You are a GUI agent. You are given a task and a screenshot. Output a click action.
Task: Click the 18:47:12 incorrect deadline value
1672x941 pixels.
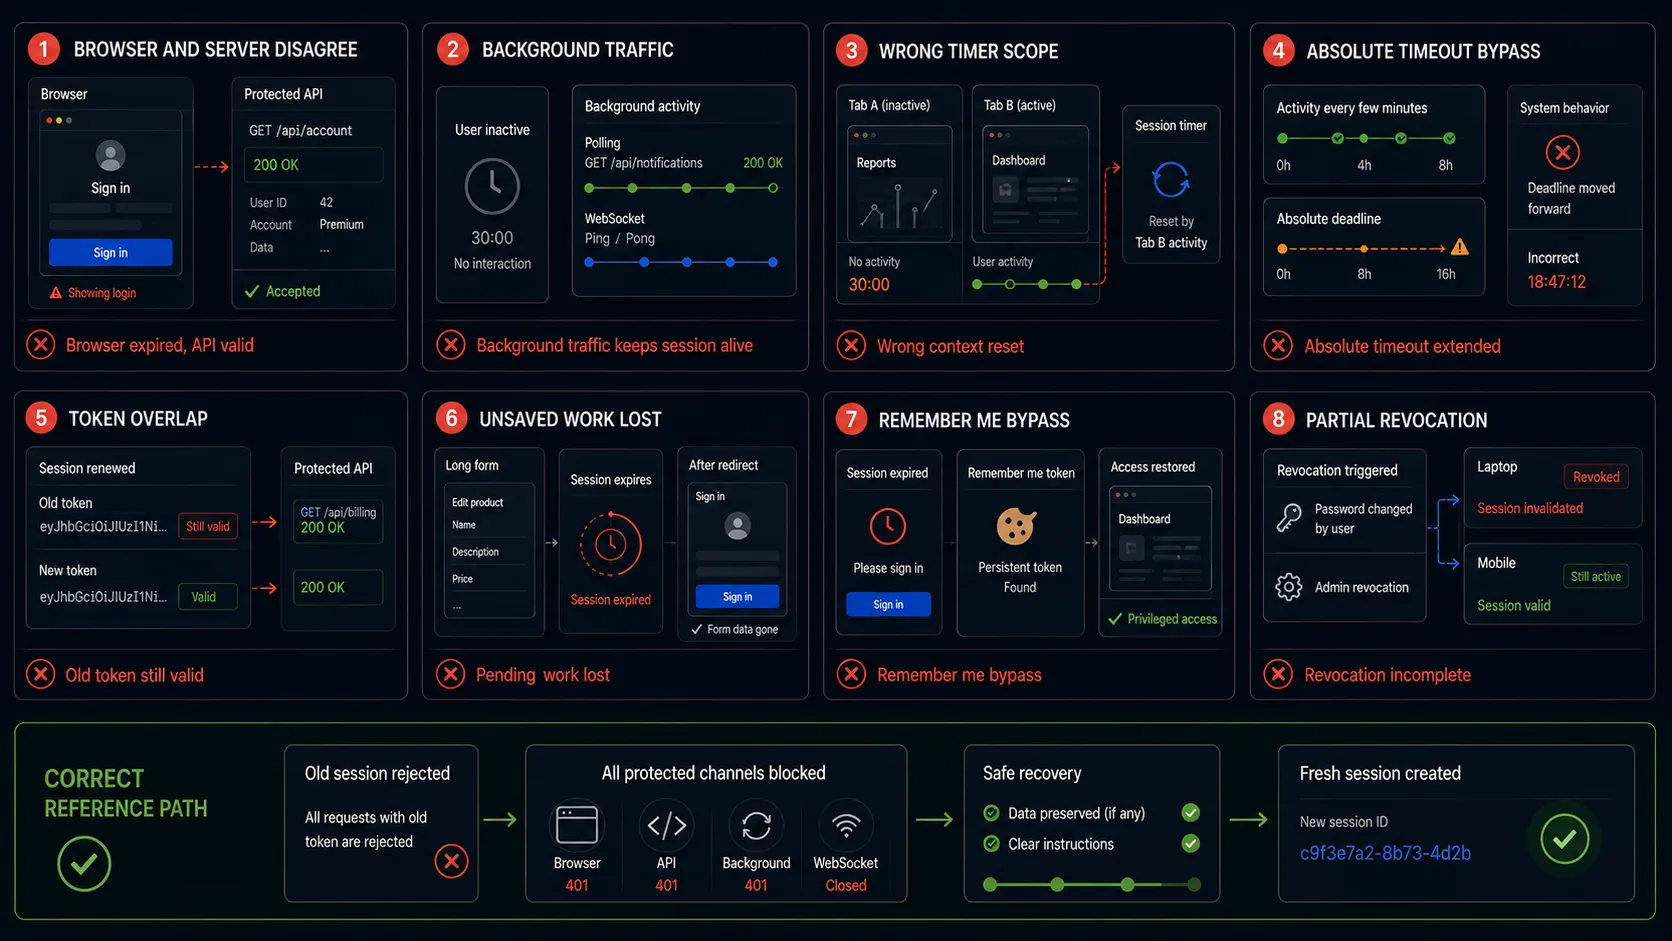click(1556, 282)
